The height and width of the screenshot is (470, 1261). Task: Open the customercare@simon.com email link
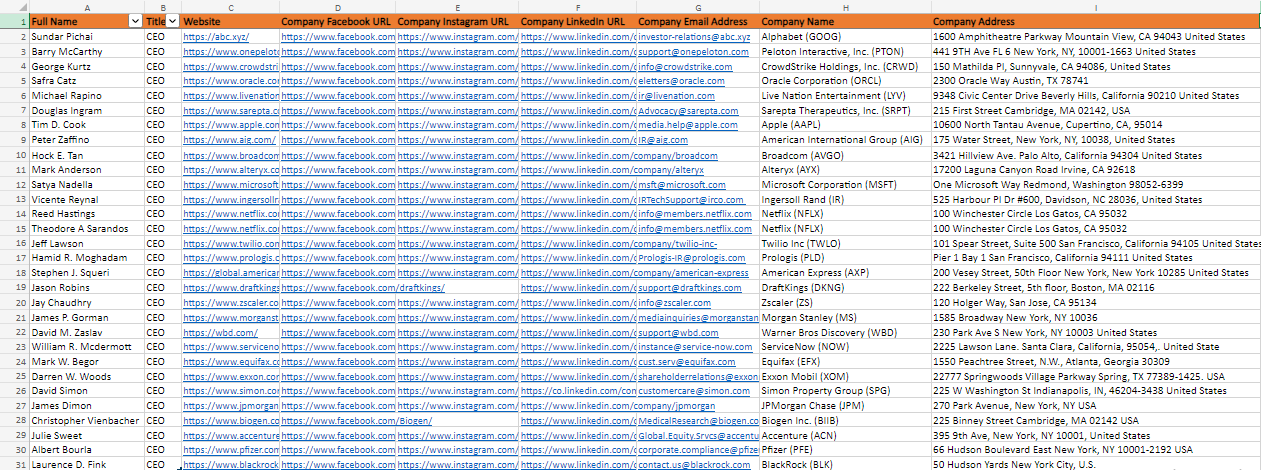click(x=693, y=391)
